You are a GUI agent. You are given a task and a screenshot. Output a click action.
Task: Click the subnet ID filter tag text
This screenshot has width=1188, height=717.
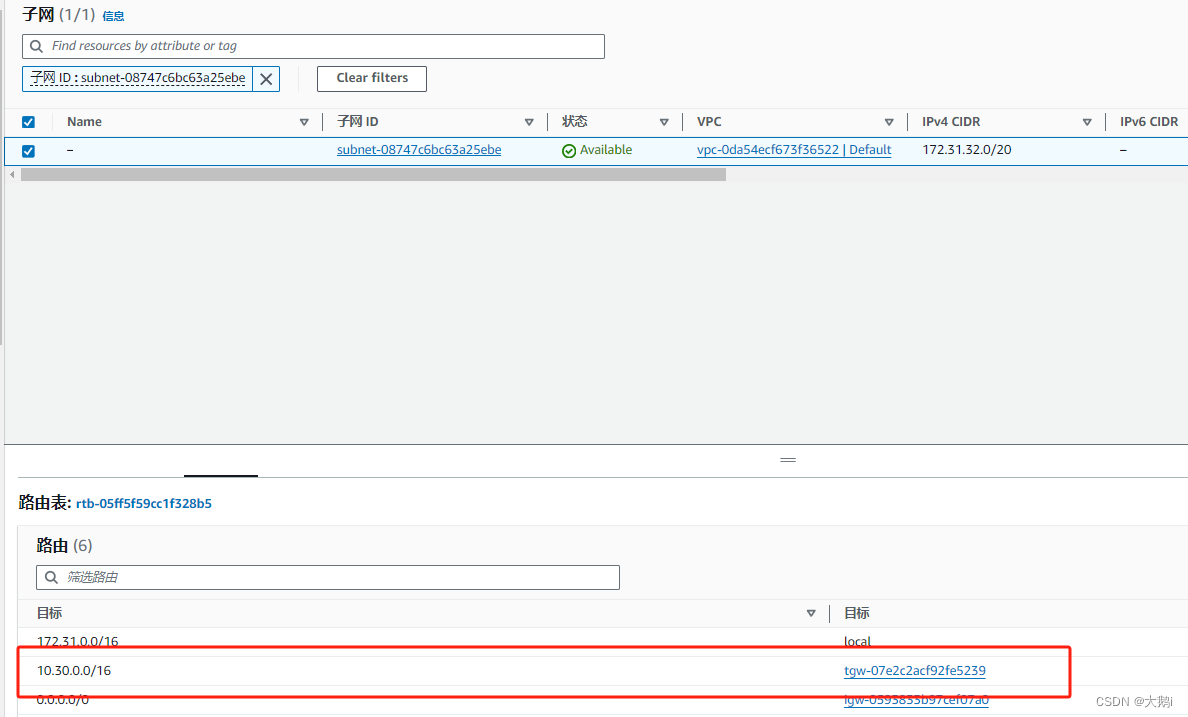[138, 78]
